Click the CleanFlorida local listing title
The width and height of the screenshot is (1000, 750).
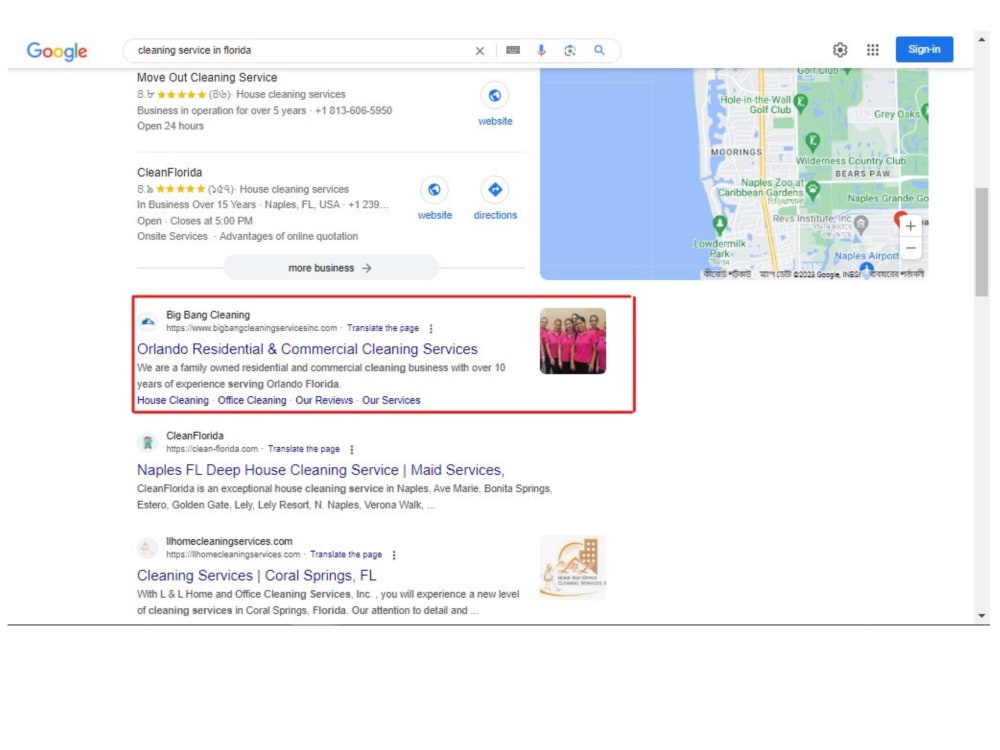[169, 172]
